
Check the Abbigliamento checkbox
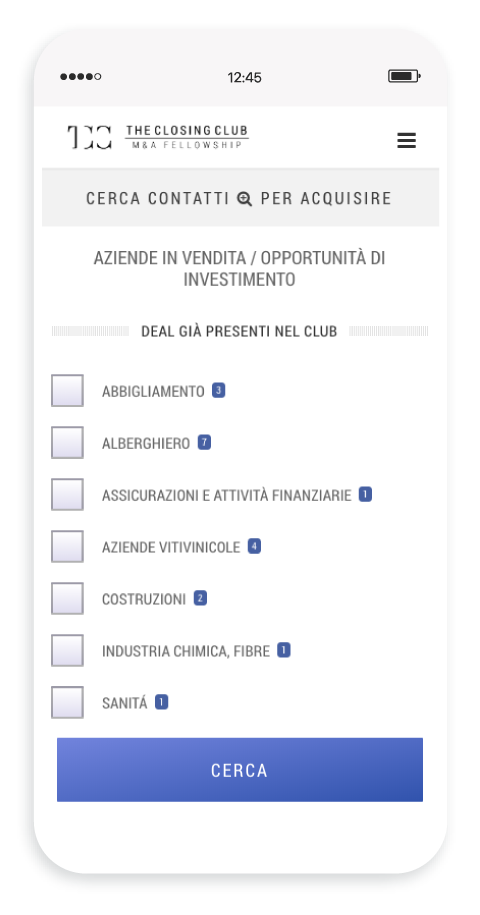pos(67,390)
